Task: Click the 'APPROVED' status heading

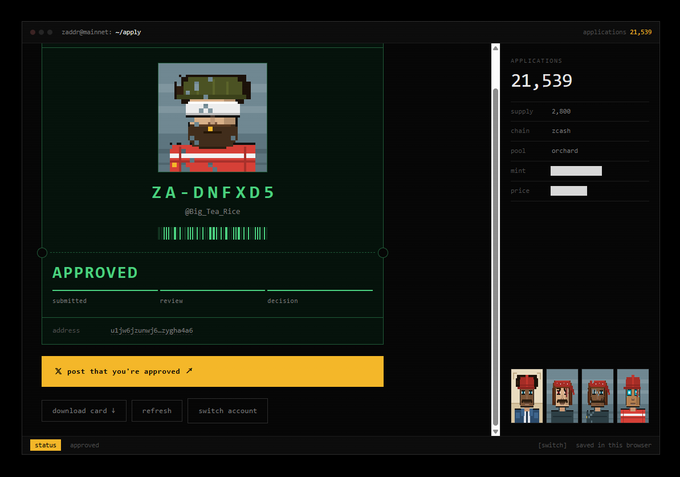Action: coord(95,273)
